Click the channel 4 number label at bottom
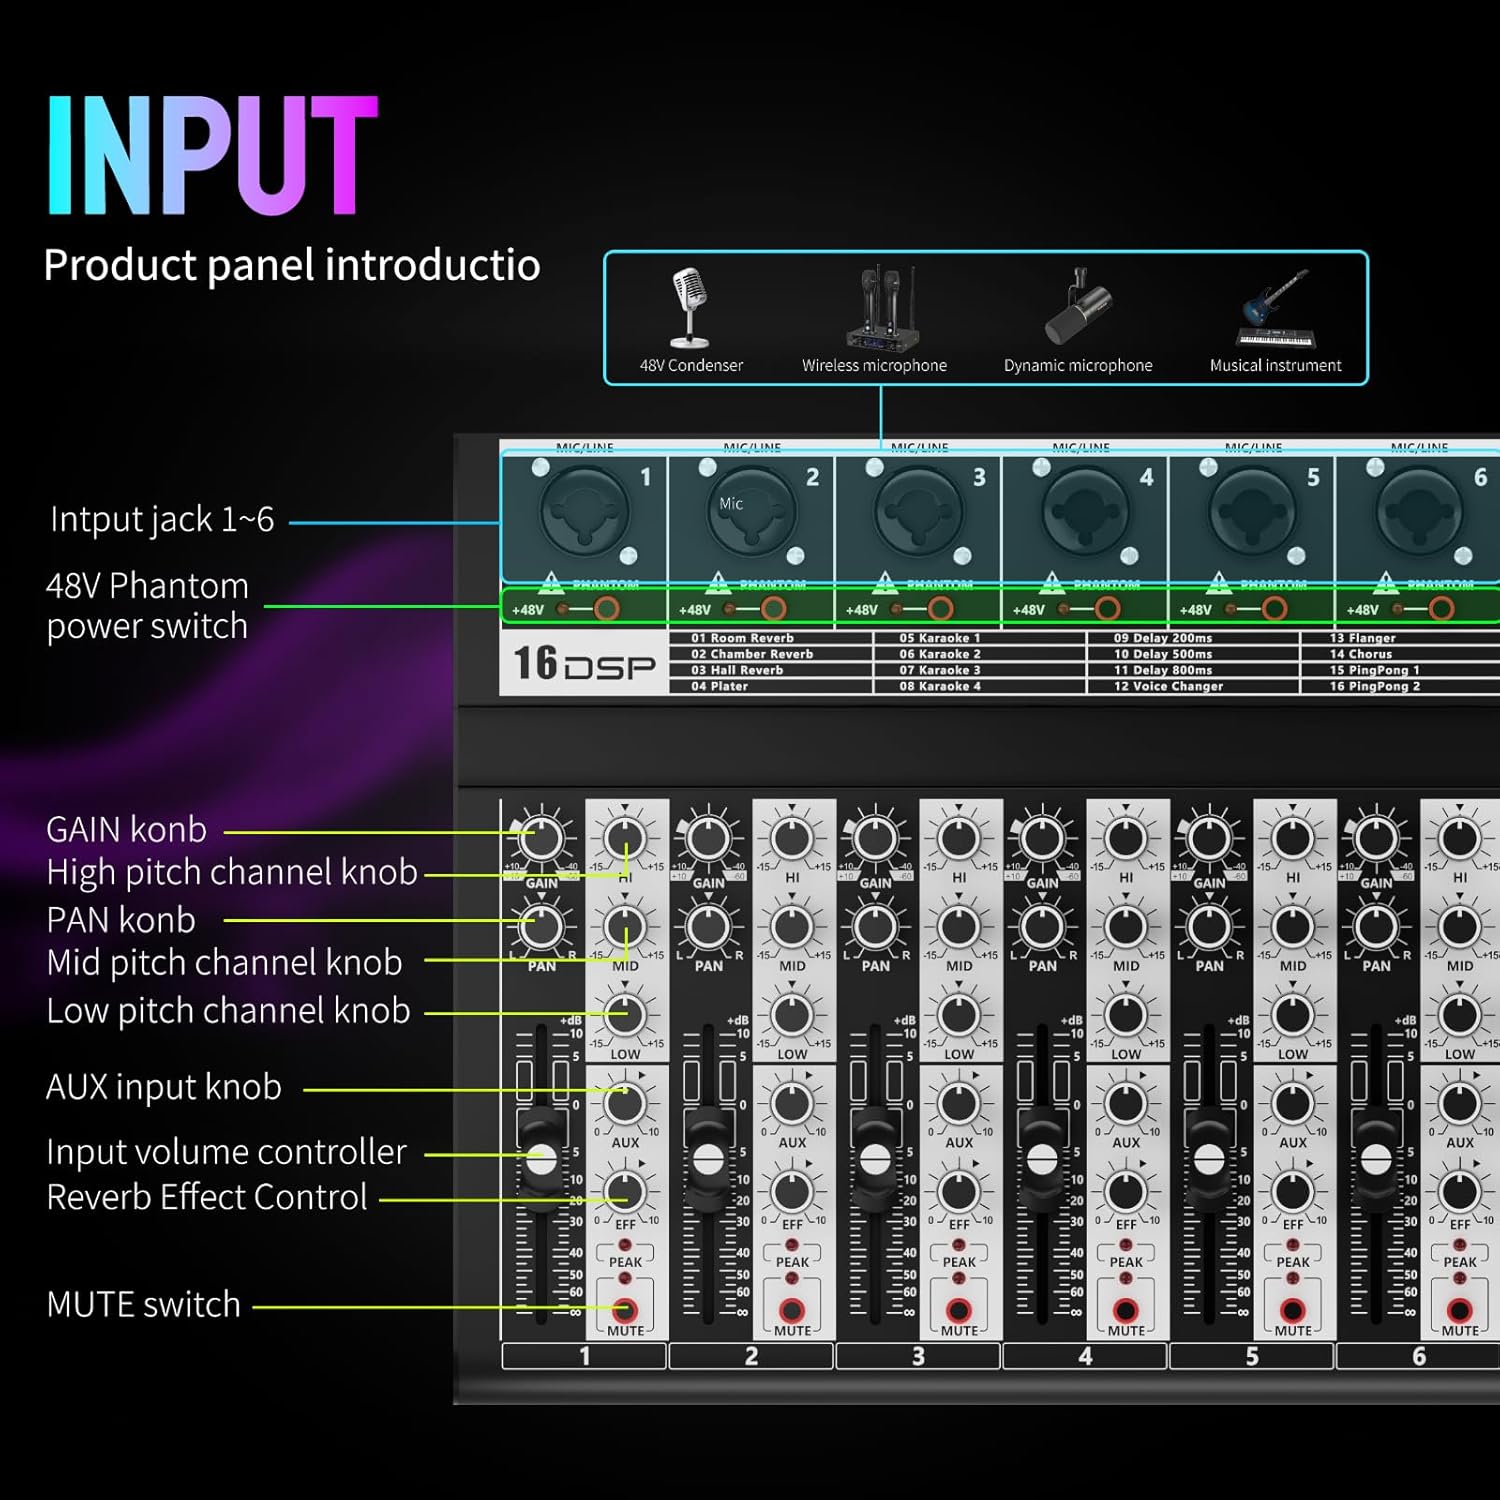 (1085, 1356)
